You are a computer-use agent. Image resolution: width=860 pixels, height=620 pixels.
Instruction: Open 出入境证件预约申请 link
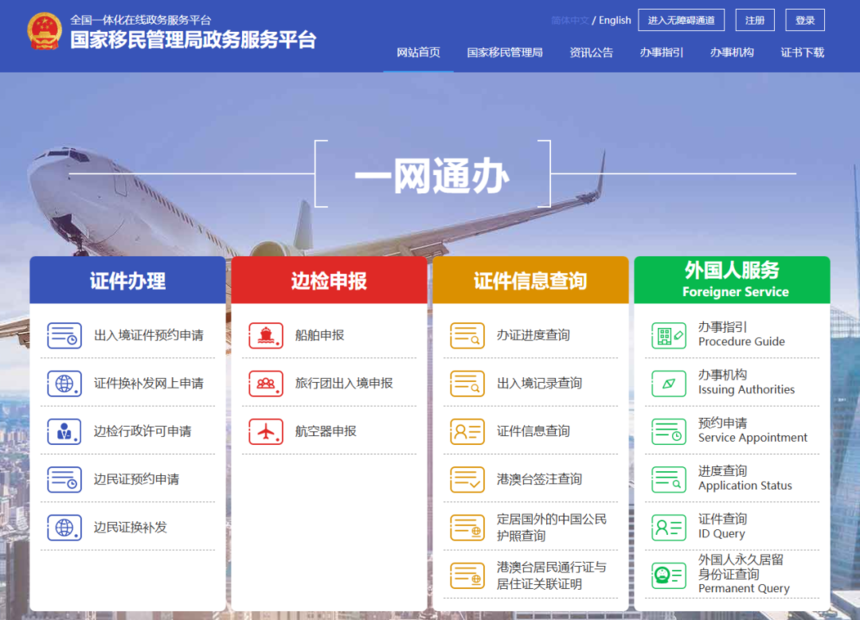[149, 335]
